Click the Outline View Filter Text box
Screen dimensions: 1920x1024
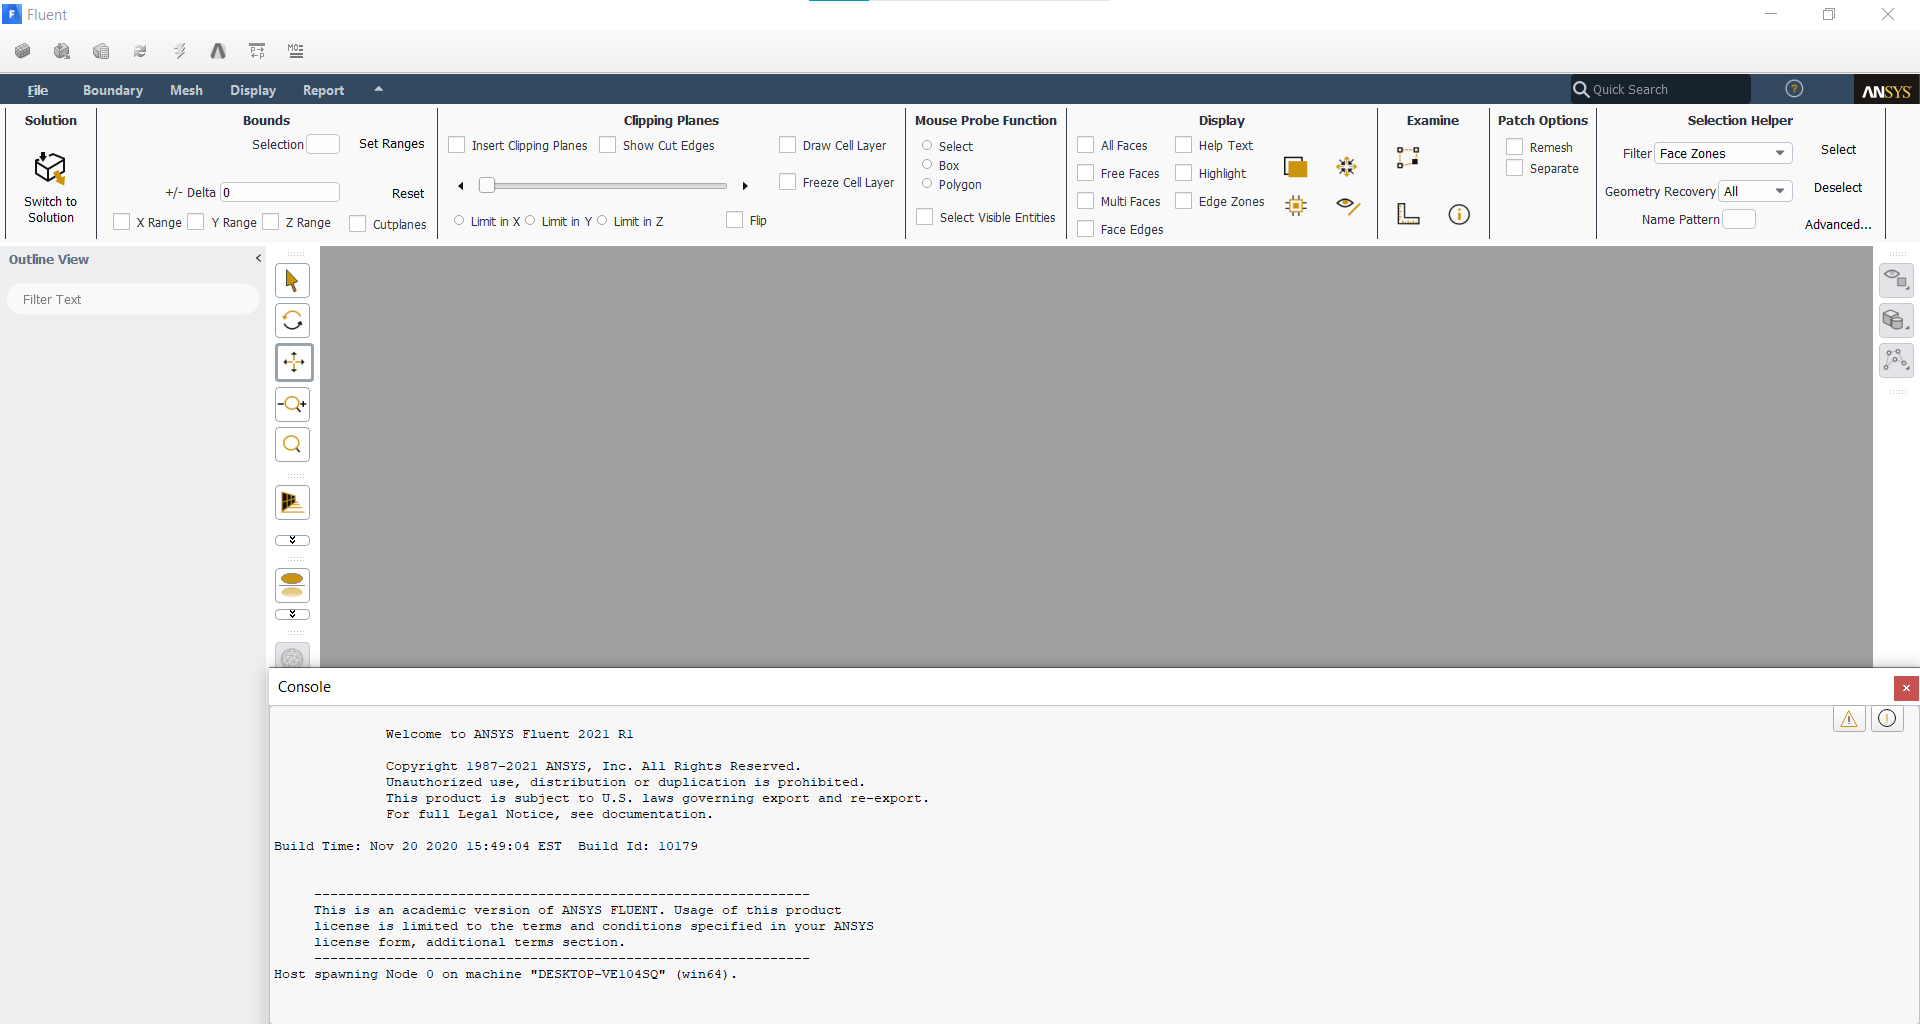coord(133,299)
